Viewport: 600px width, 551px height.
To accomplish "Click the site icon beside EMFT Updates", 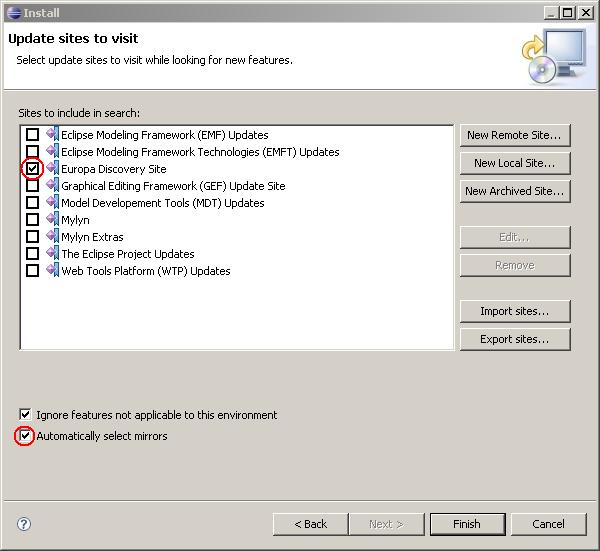I will [x=53, y=151].
